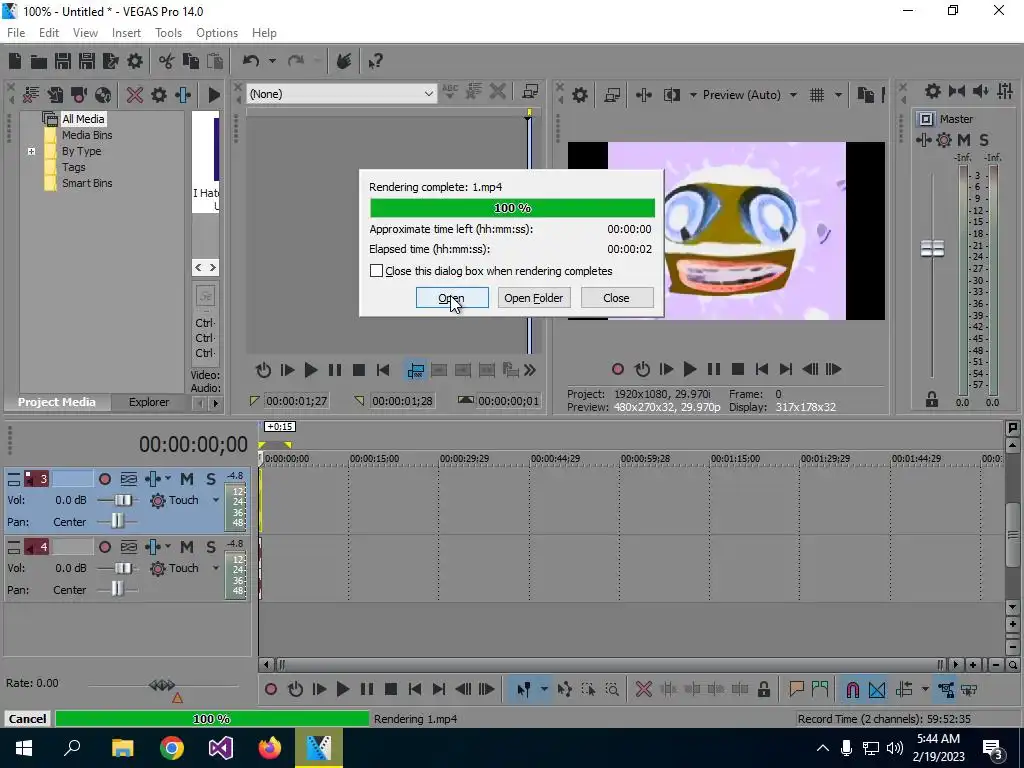Viewport: 1024px width, 768px height.
Task: Click the red X remove-media icon in Project Media
Action: point(135,95)
